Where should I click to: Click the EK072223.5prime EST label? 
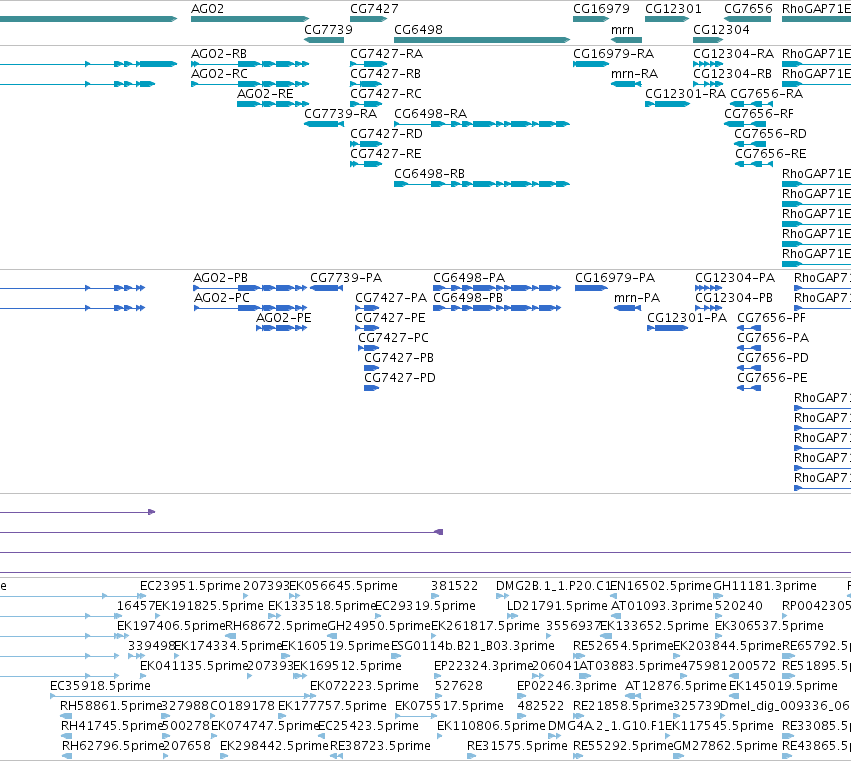pos(364,686)
